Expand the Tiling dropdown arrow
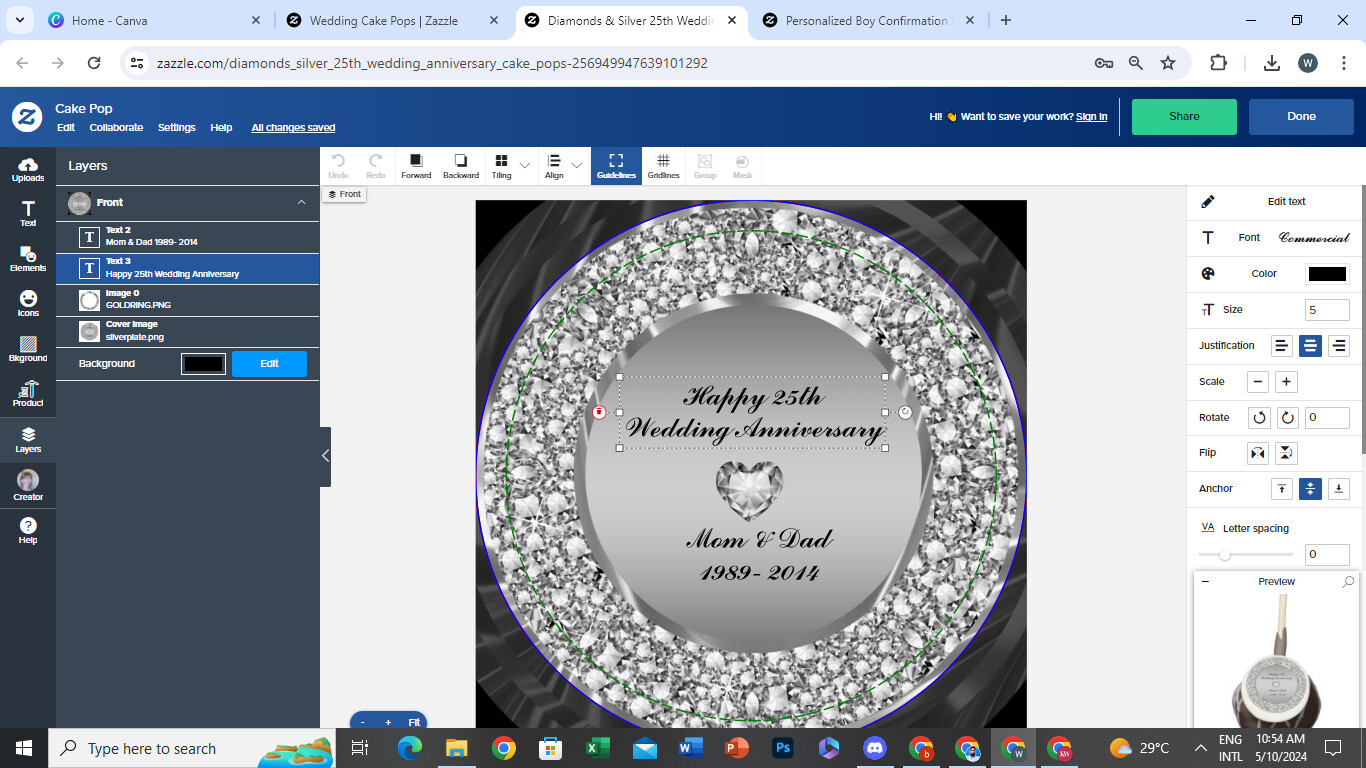 pyautogui.click(x=525, y=165)
